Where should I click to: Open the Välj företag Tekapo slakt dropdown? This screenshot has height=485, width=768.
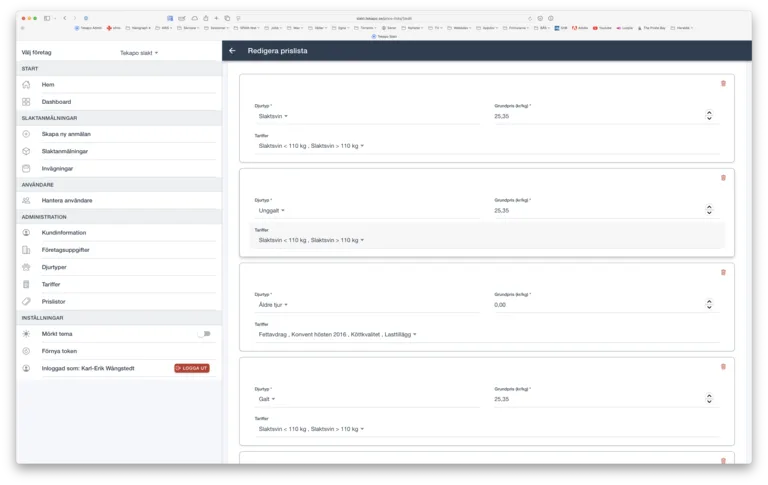(139, 53)
